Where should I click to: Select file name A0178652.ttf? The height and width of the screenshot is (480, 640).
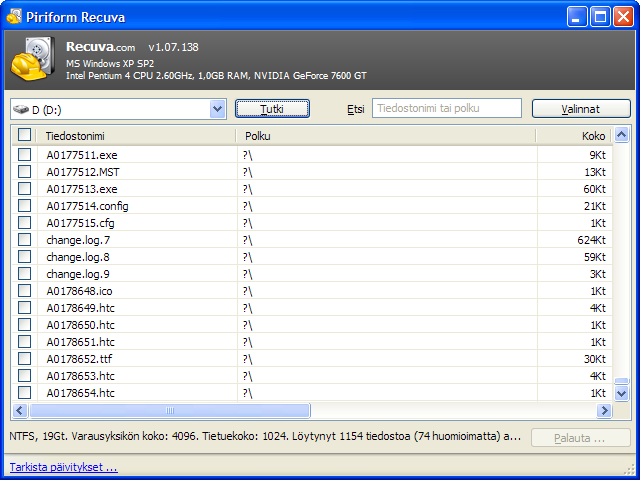(79, 359)
